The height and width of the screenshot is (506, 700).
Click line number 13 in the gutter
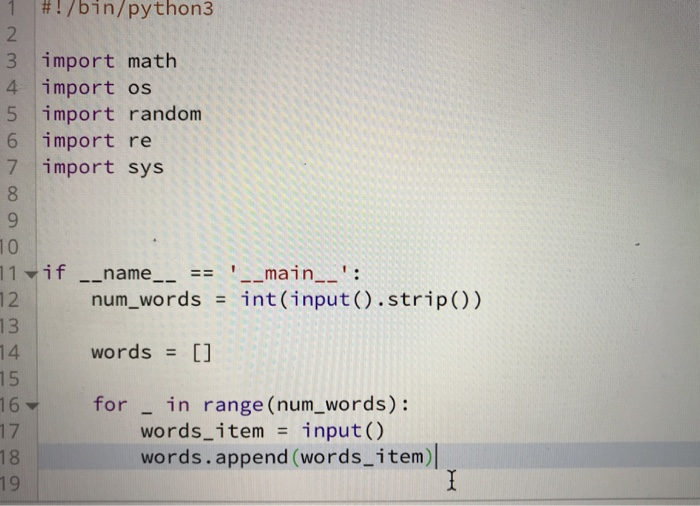pos(9,326)
